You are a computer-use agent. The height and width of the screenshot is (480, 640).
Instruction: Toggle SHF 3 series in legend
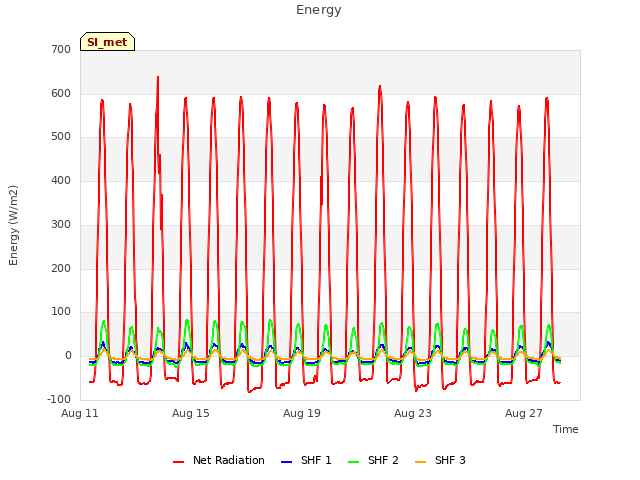pos(440,460)
